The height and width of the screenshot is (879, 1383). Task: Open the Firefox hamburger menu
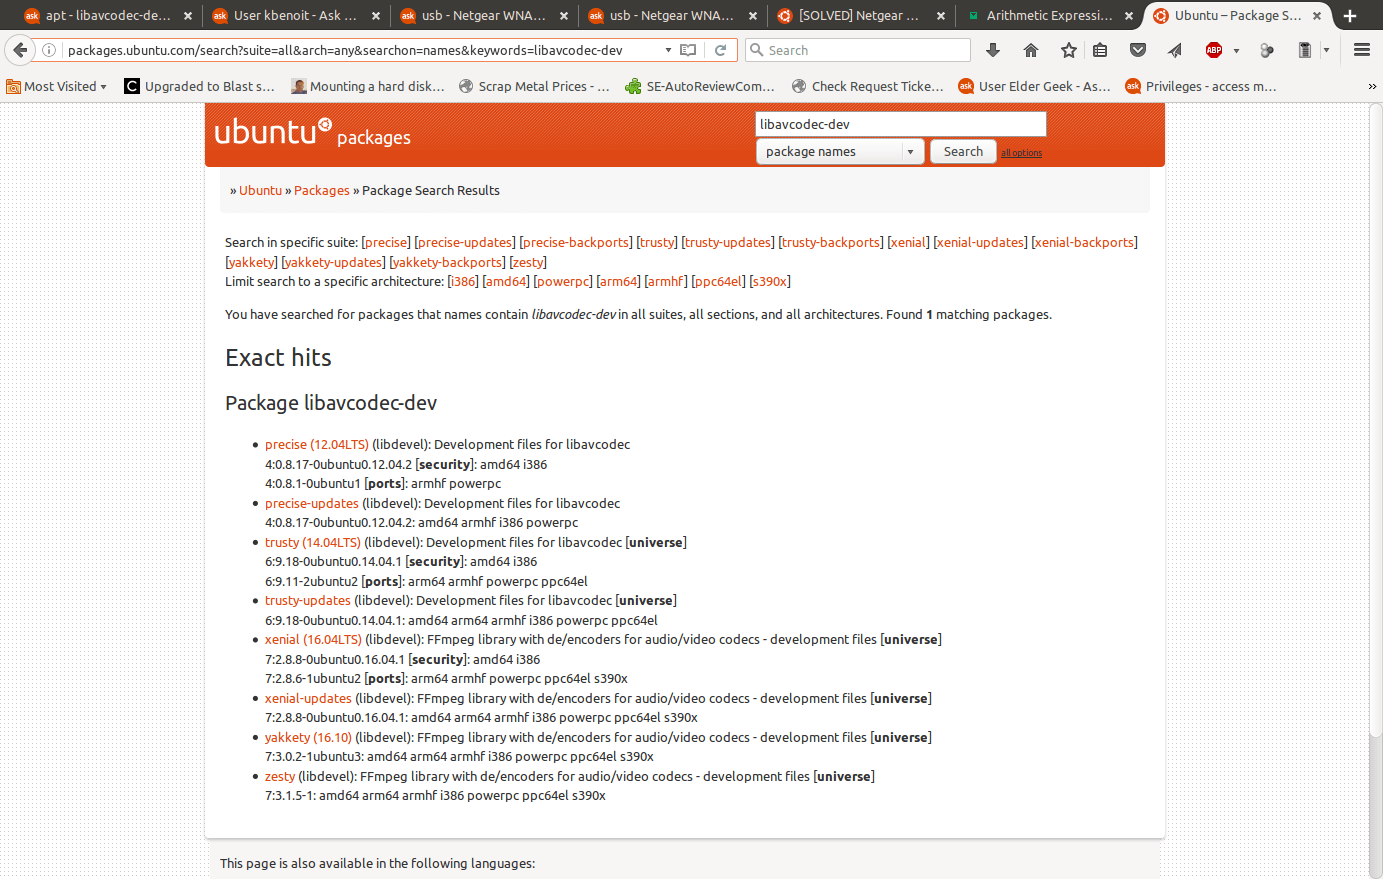[1362, 50]
